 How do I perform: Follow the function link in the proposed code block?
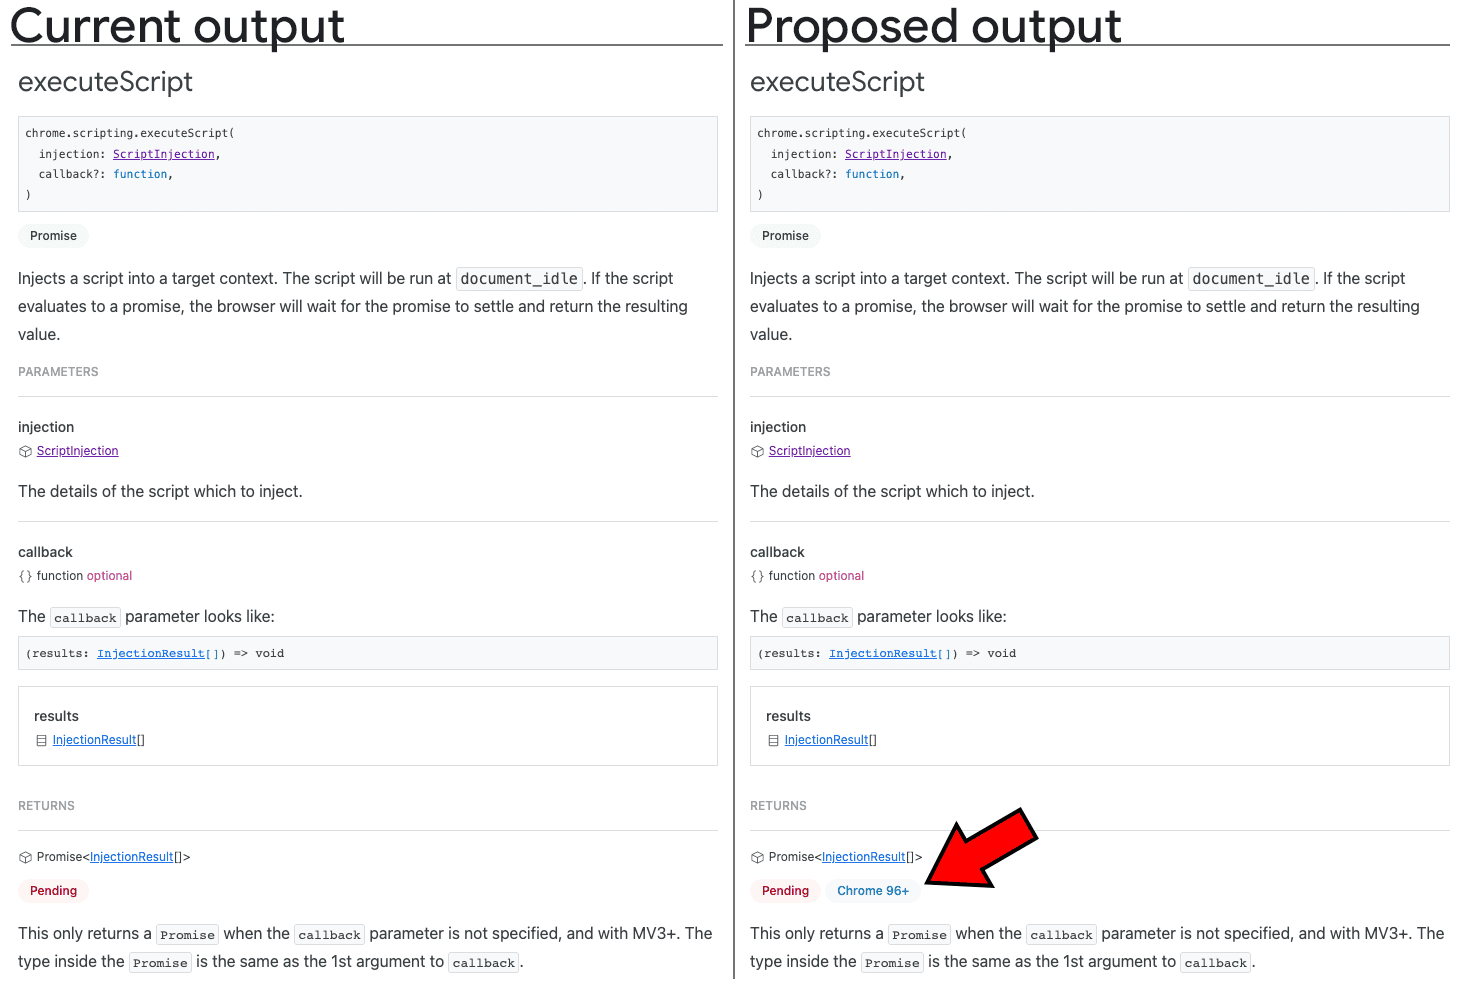[x=872, y=173]
